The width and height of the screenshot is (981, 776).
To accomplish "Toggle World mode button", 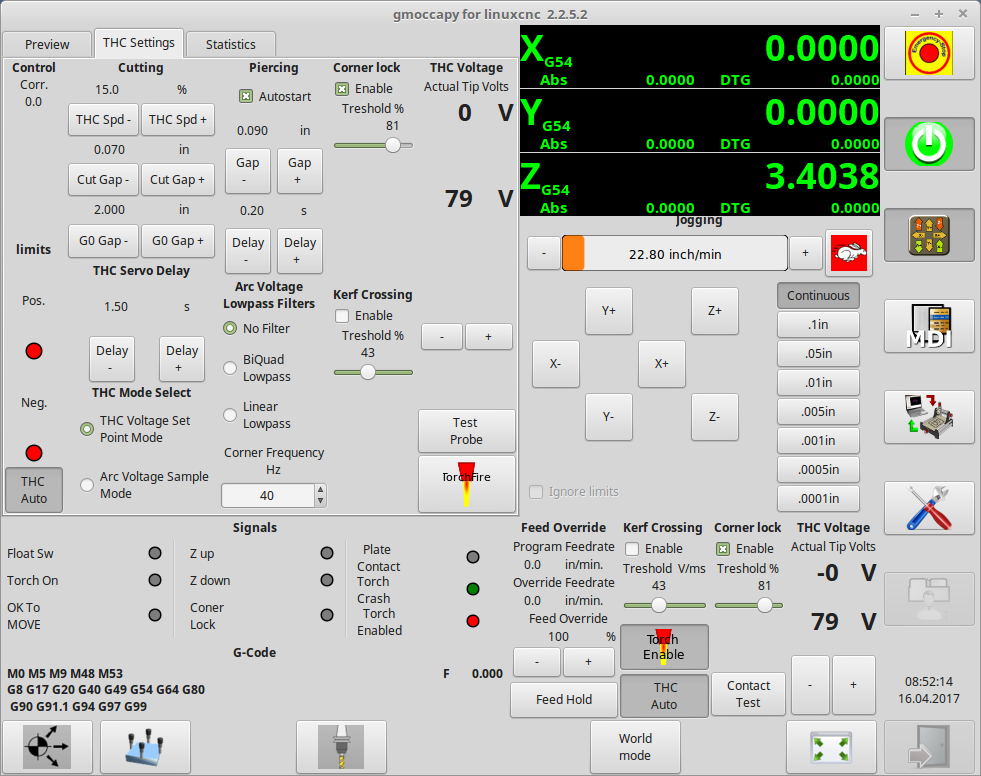I will pyautogui.click(x=635, y=747).
